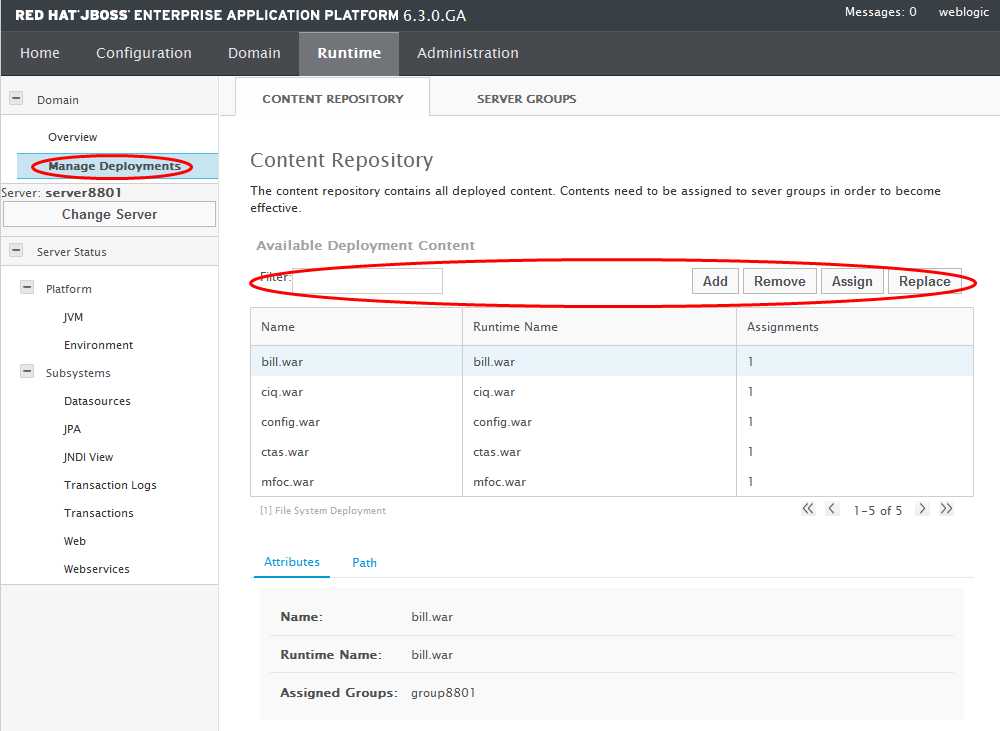Select ciq.war in Name column
This screenshot has width=1000, height=731.
[282, 392]
